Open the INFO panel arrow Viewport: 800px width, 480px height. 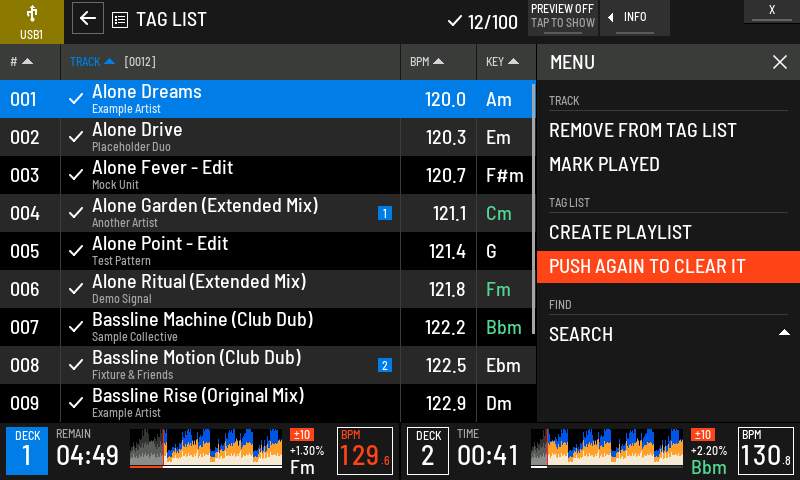coord(635,18)
